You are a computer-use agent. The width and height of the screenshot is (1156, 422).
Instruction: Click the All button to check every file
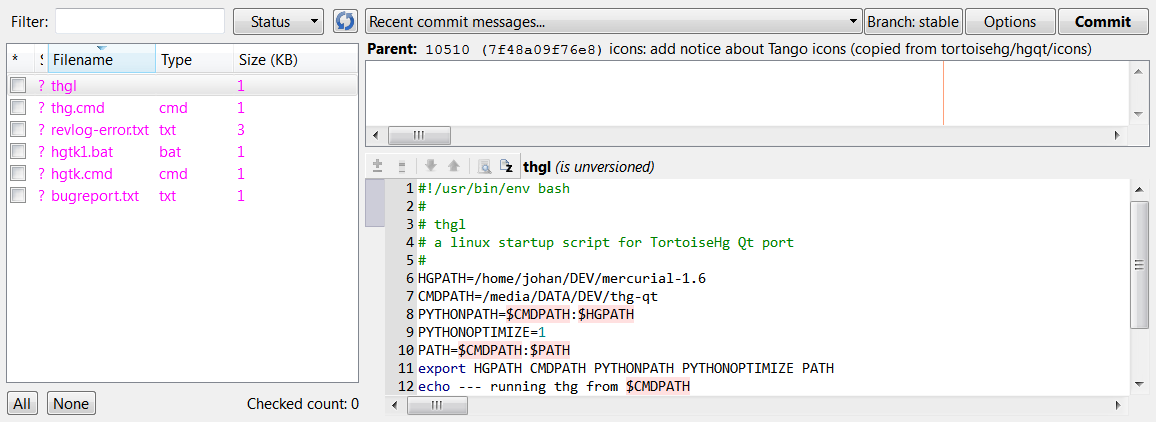coord(22,404)
